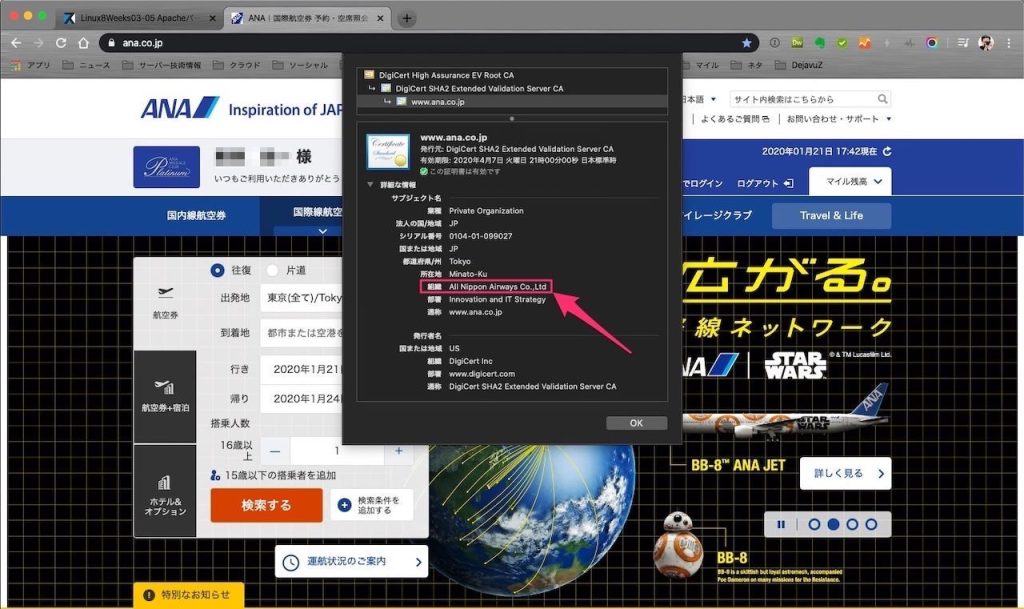Viewport: 1024px width, 609px height.
Task: Open the Travel & Life menu
Action: (830, 215)
